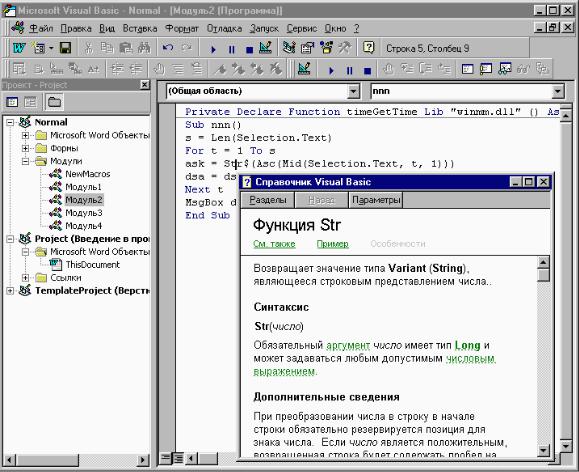The width and height of the screenshot is (579, 472).
Task: Click the Toolbox hammer-and-wrench icon
Action: pos(345,48)
